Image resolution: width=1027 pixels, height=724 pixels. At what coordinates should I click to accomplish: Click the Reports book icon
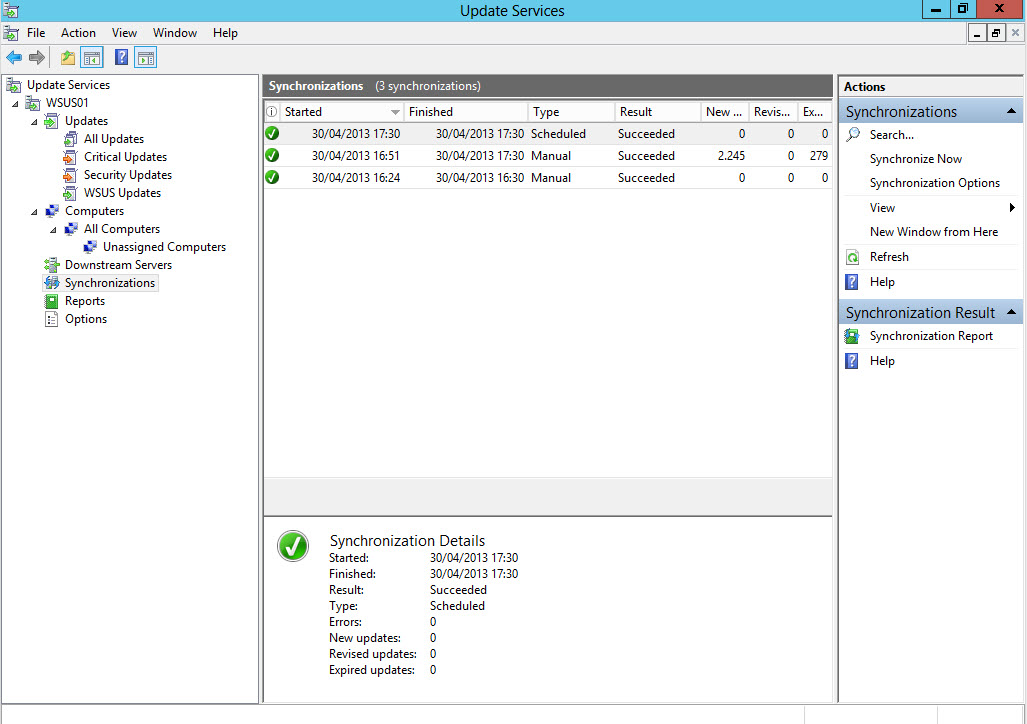(x=51, y=301)
